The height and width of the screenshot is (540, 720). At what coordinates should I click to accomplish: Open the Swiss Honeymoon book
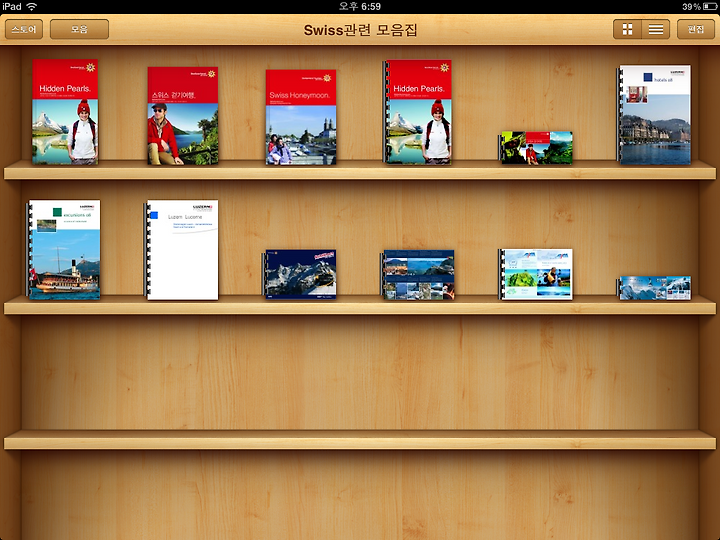point(301,117)
